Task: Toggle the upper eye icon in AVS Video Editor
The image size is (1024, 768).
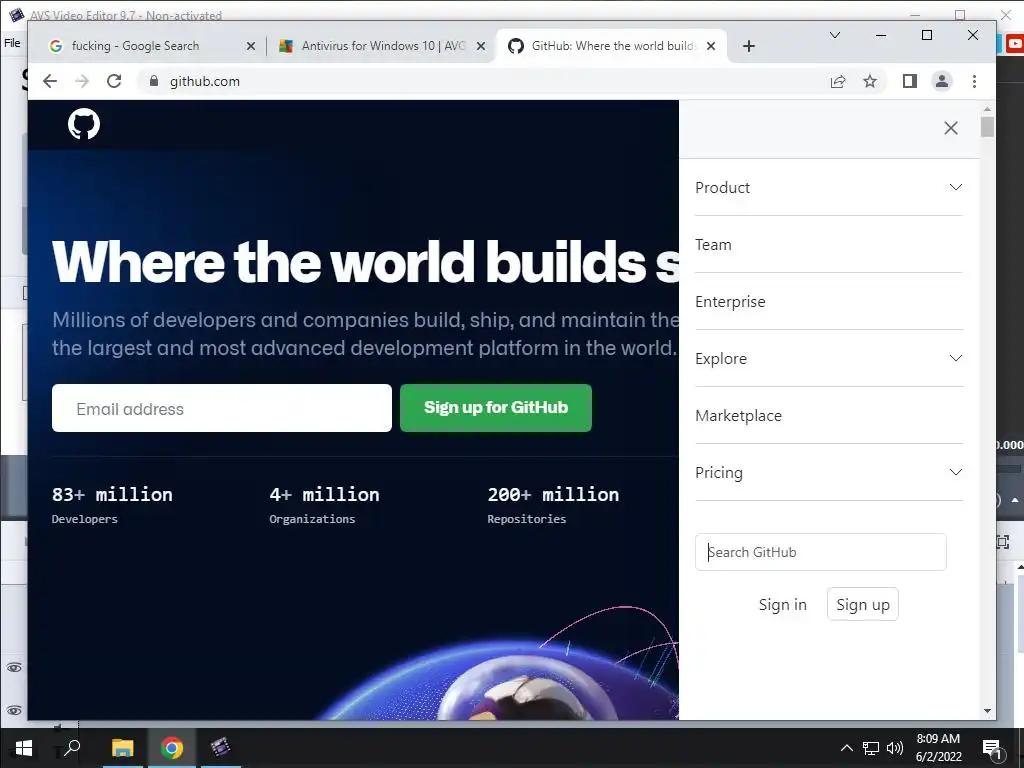Action: click(x=14, y=667)
